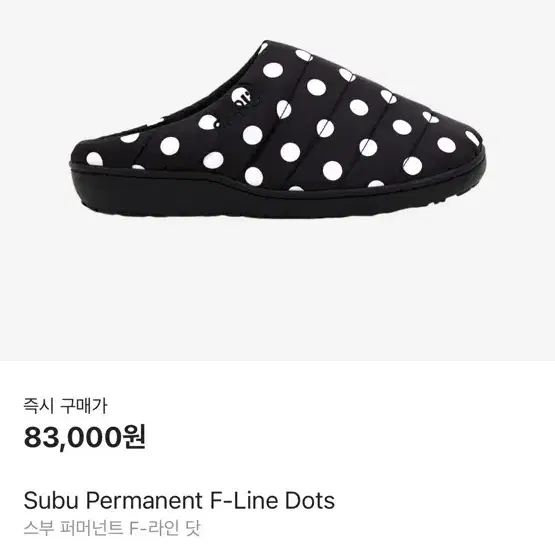The width and height of the screenshot is (555, 555).
Task: Open the polka-dot slipper product image
Action: (278, 130)
